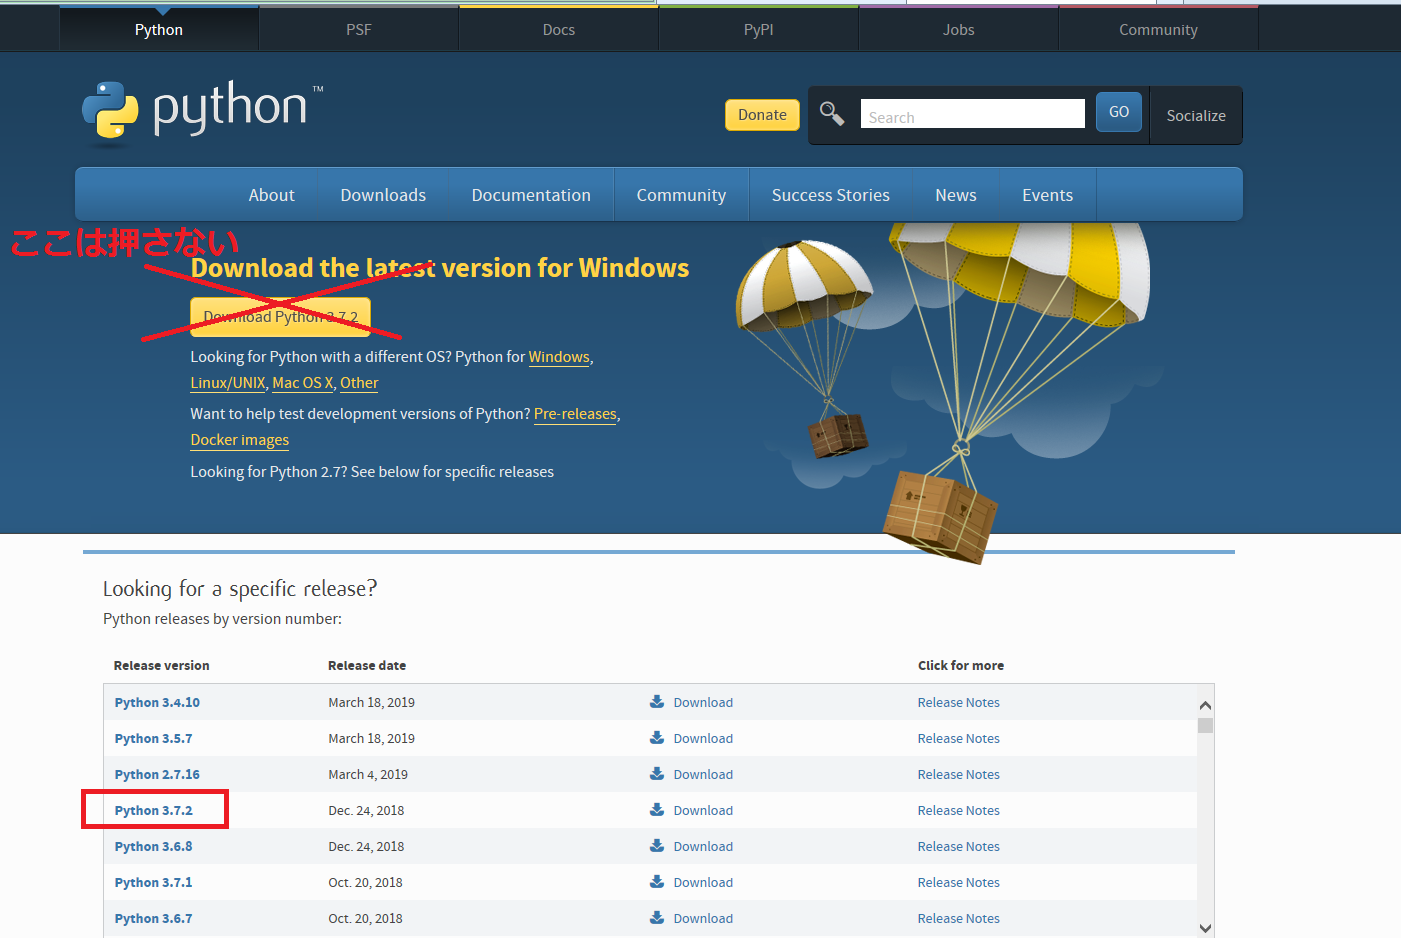Image resolution: width=1401 pixels, height=938 pixels.
Task: Follow the Other OS link
Action: (x=359, y=383)
